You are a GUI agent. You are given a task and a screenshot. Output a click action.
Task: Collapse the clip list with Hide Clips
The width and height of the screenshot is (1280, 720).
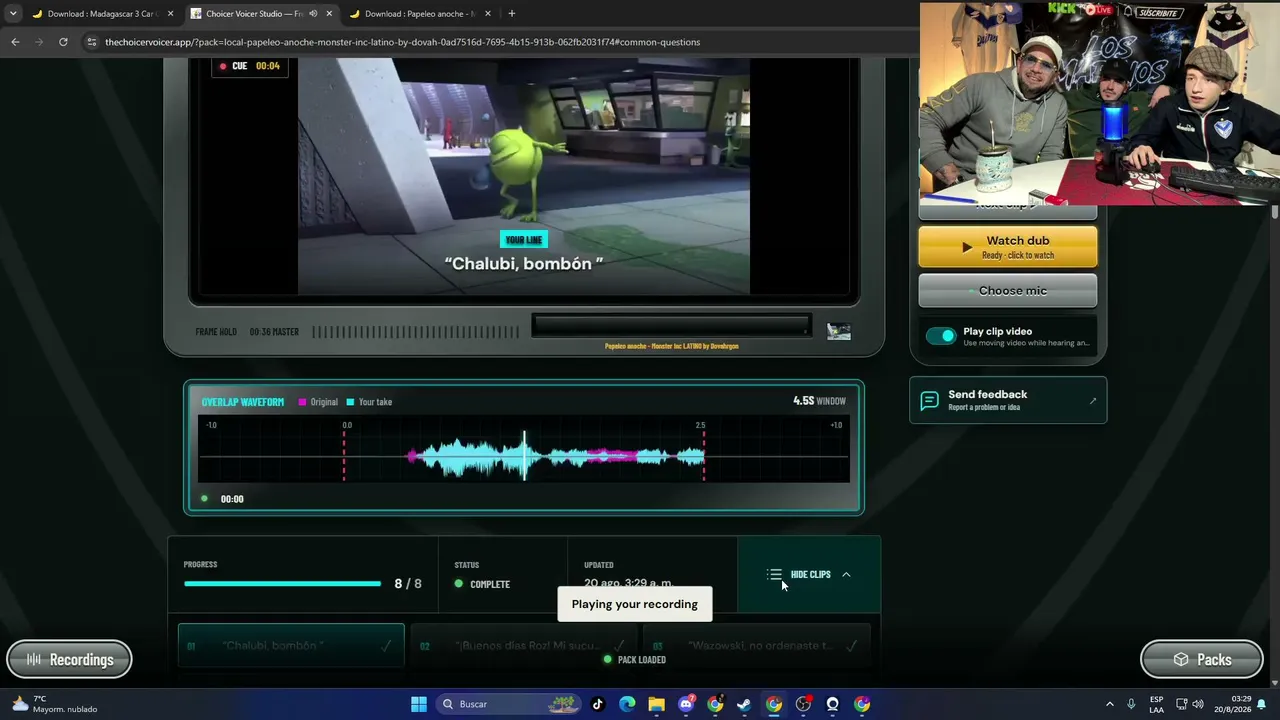809,575
